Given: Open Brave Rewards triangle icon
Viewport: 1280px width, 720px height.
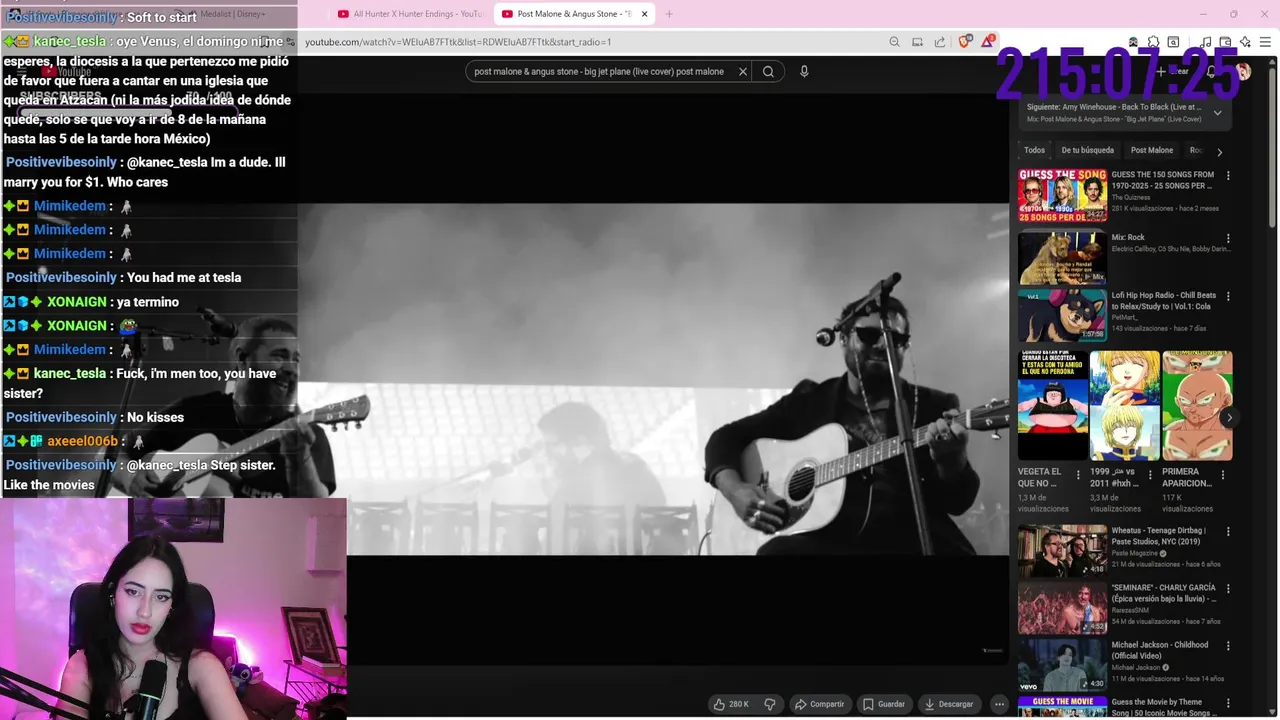Looking at the screenshot, I should (988, 42).
